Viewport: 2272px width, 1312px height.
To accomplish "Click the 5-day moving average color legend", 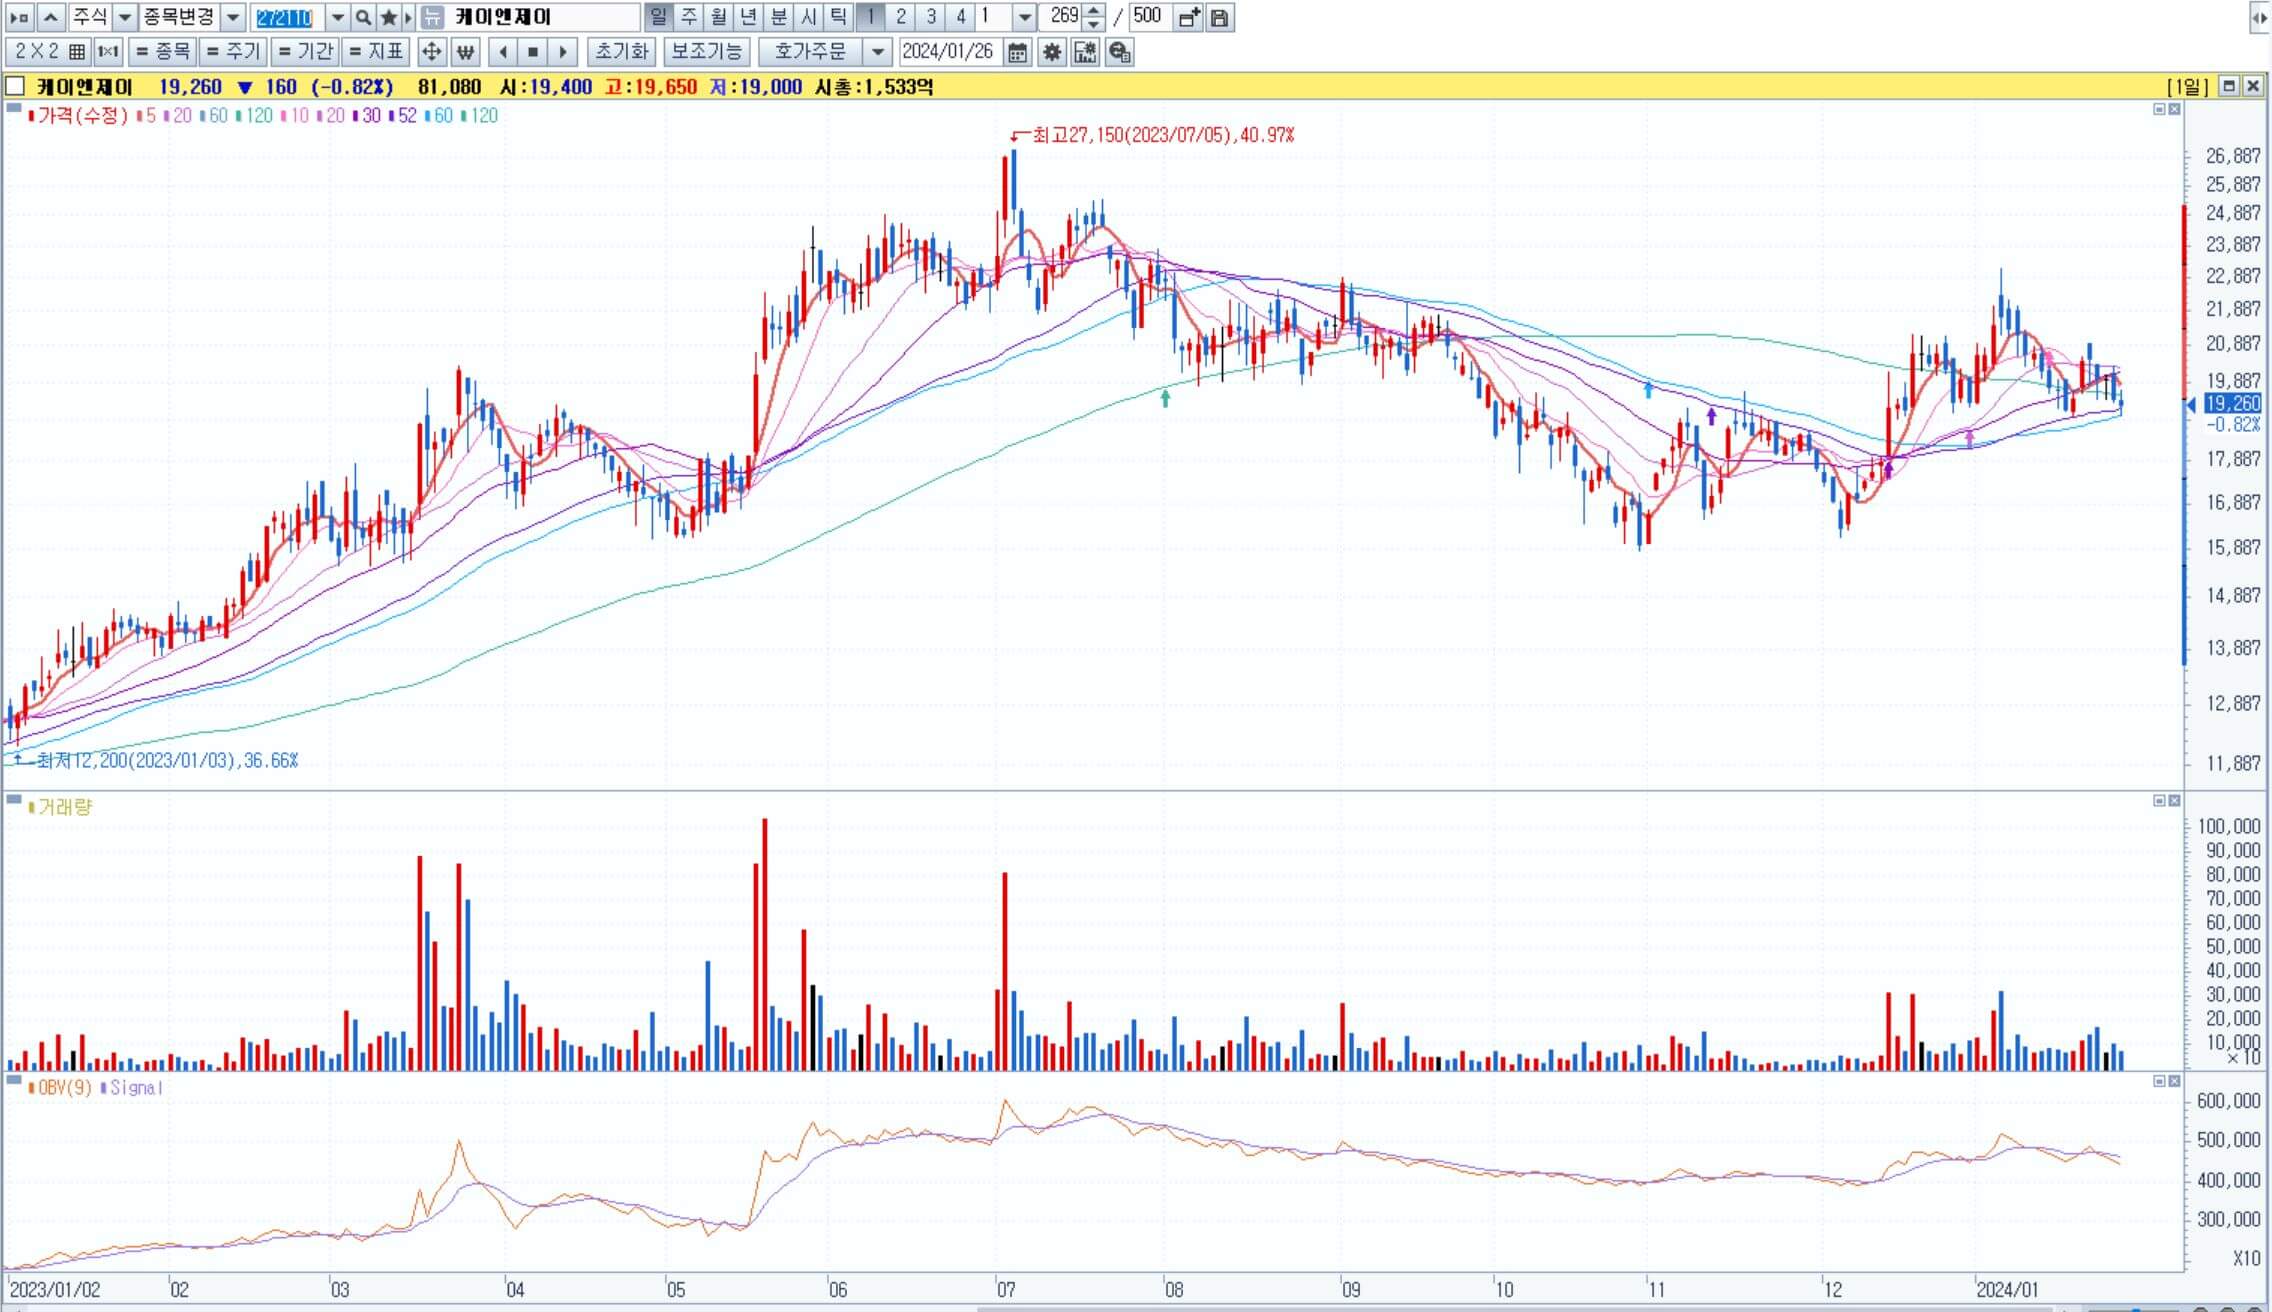I will (146, 116).
